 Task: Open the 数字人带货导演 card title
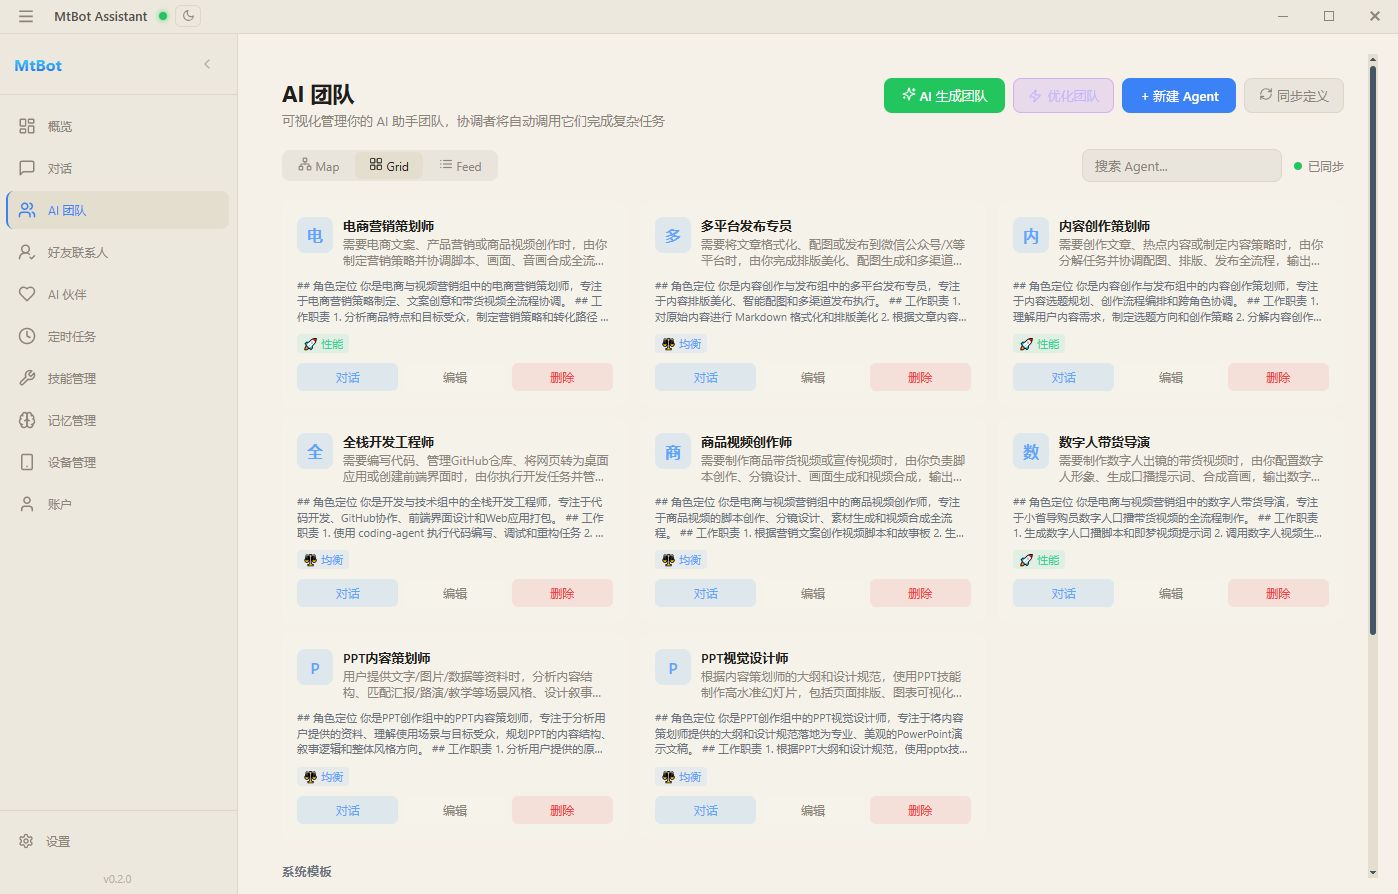(1104, 442)
